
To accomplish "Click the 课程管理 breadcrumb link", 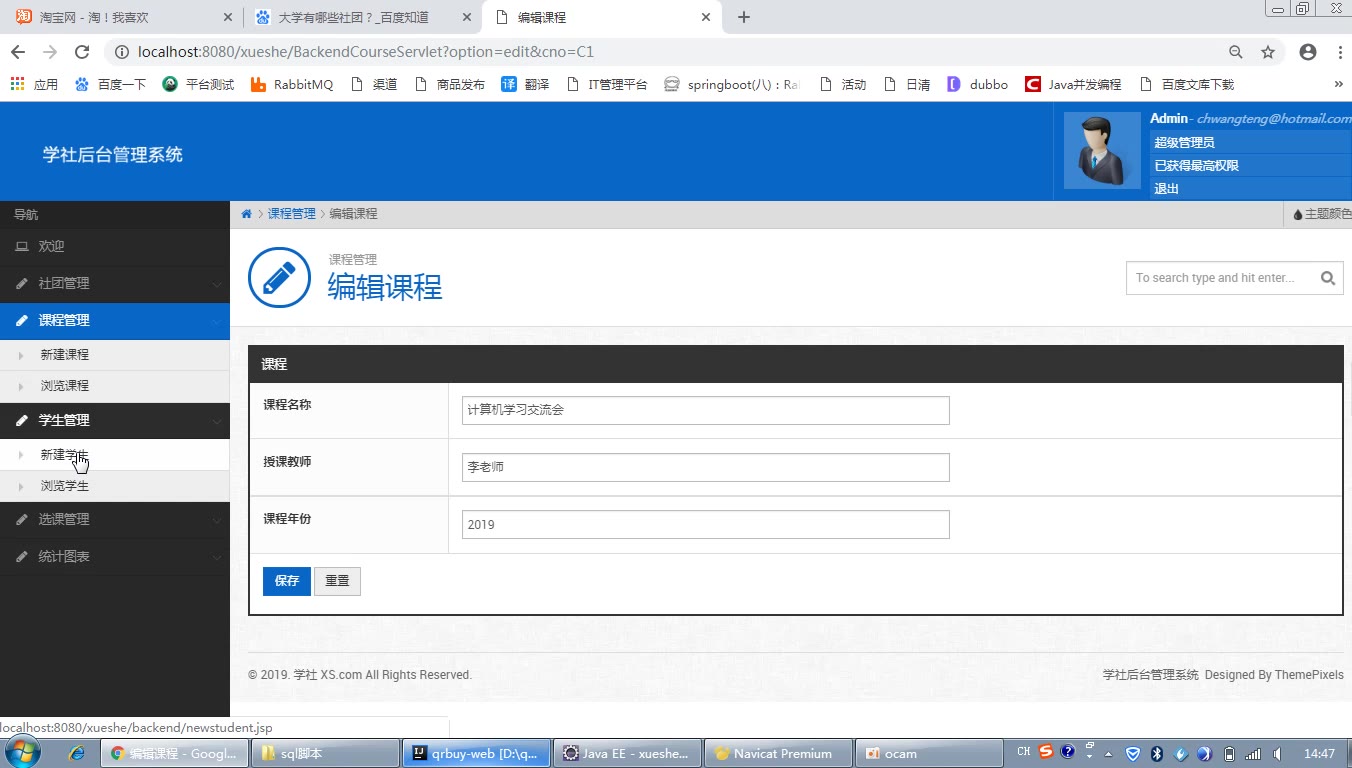I will 291,214.
